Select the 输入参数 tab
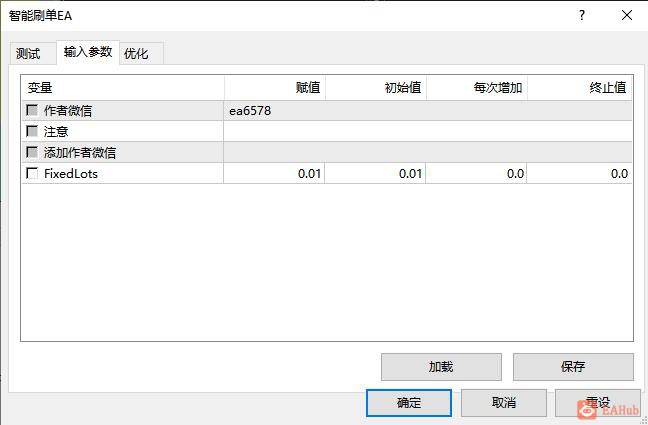This screenshot has height=425, width=648. pos(88,52)
